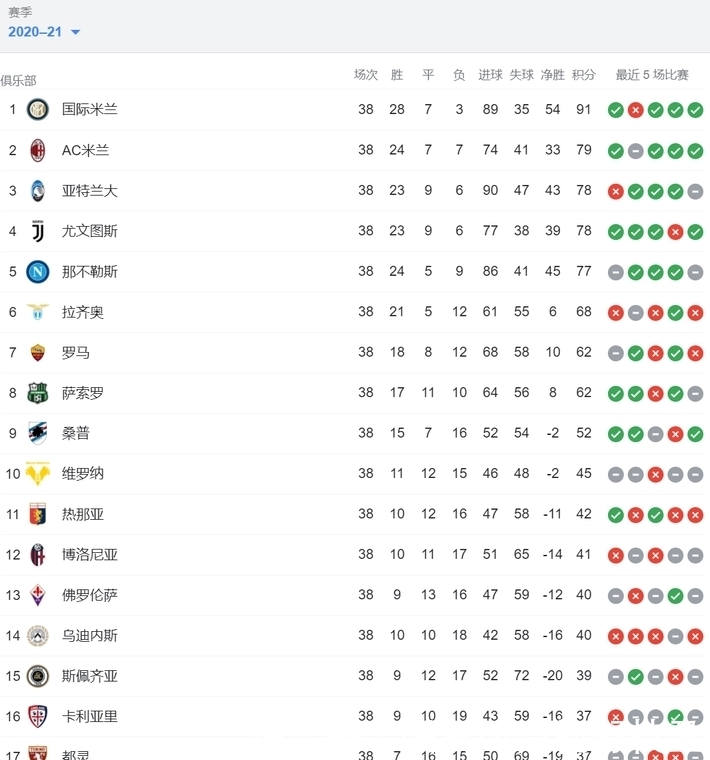Select the 乌迪内斯 team row name
This screenshot has width=710, height=760.
[x=90, y=635]
